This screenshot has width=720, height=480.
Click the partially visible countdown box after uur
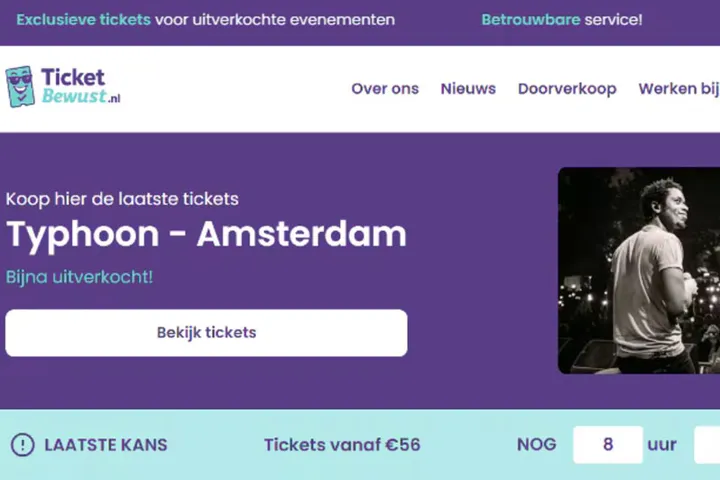tap(708, 445)
